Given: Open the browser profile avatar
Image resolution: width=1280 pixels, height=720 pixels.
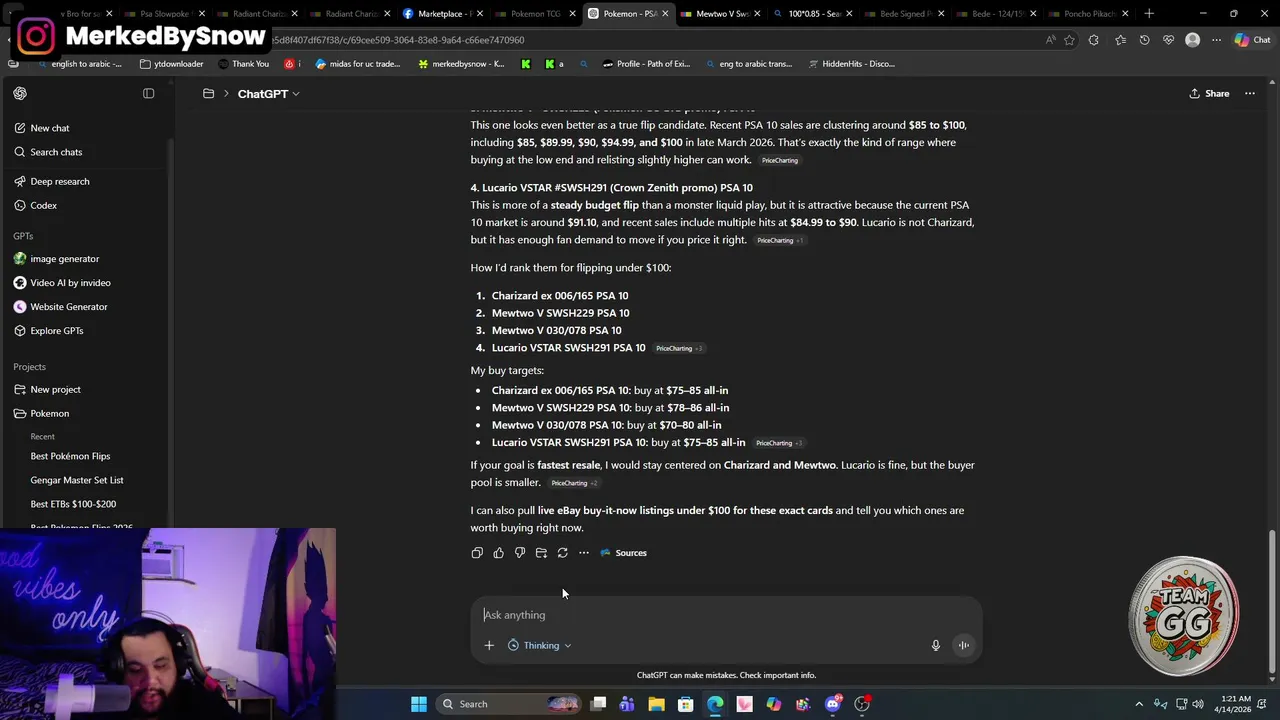Looking at the screenshot, I should point(1192,40).
